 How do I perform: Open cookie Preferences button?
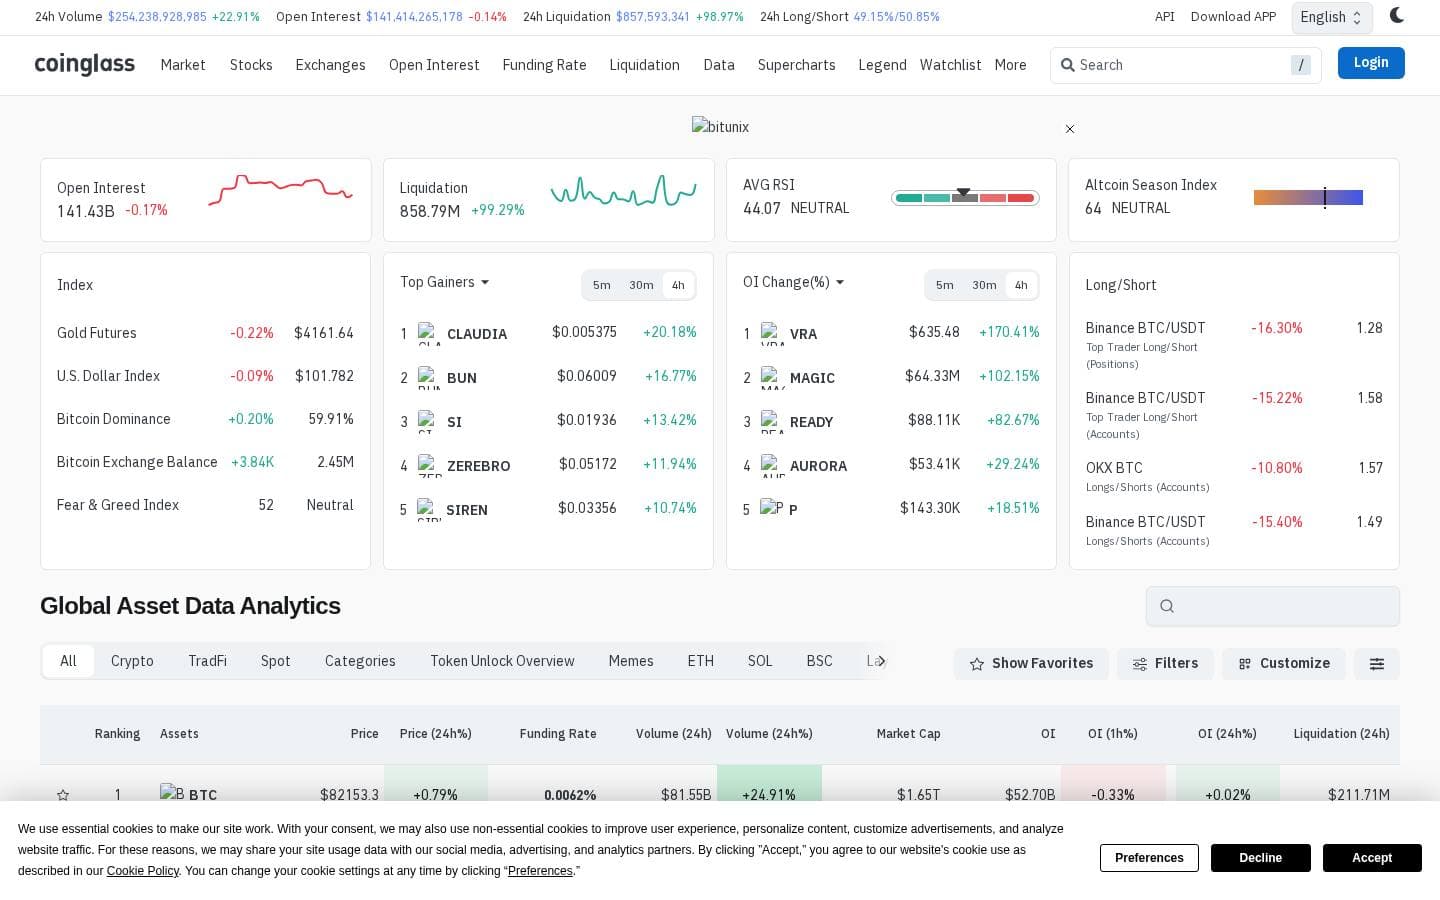click(1149, 858)
